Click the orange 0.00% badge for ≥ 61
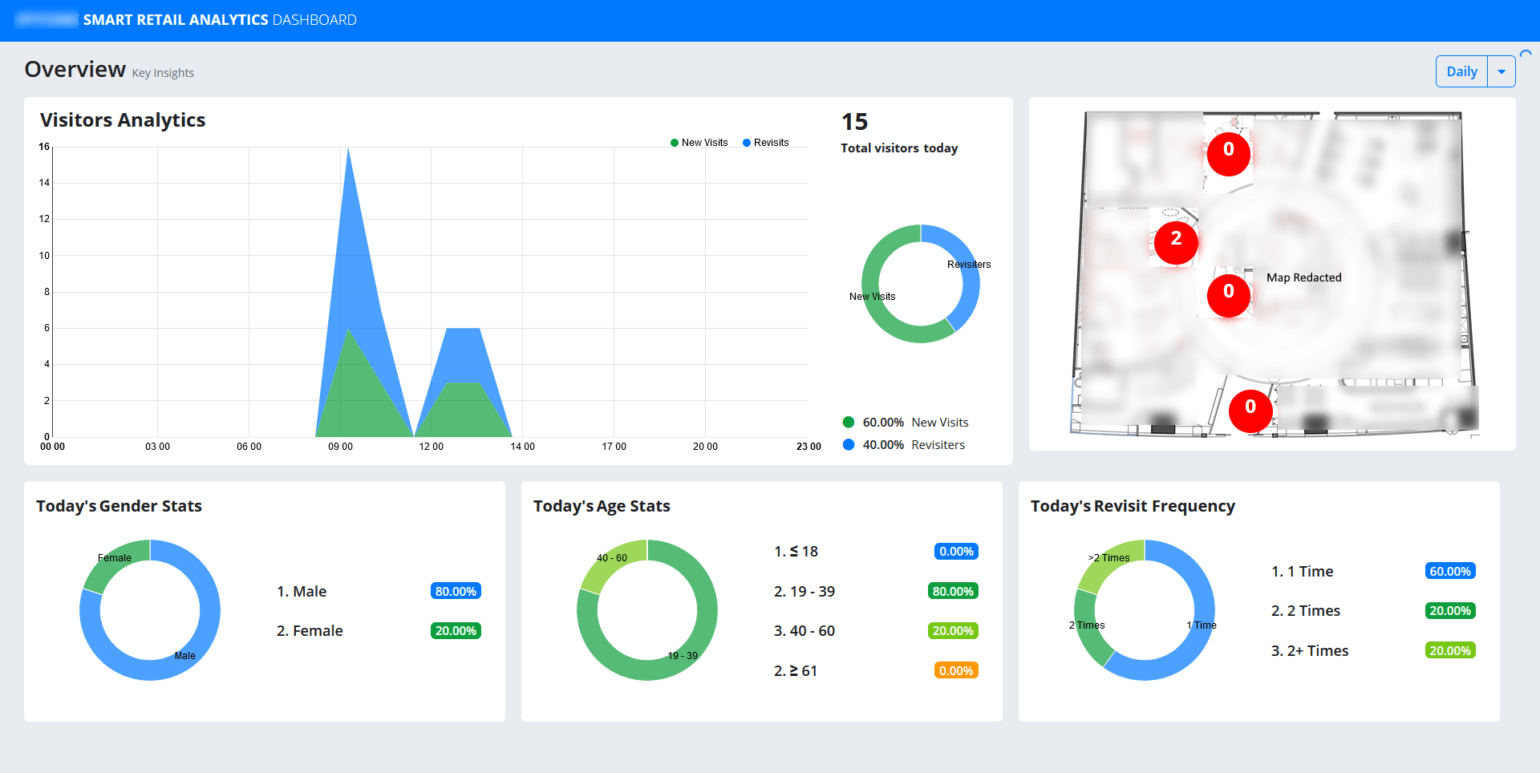Image resolution: width=1540 pixels, height=773 pixels. (956, 671)
